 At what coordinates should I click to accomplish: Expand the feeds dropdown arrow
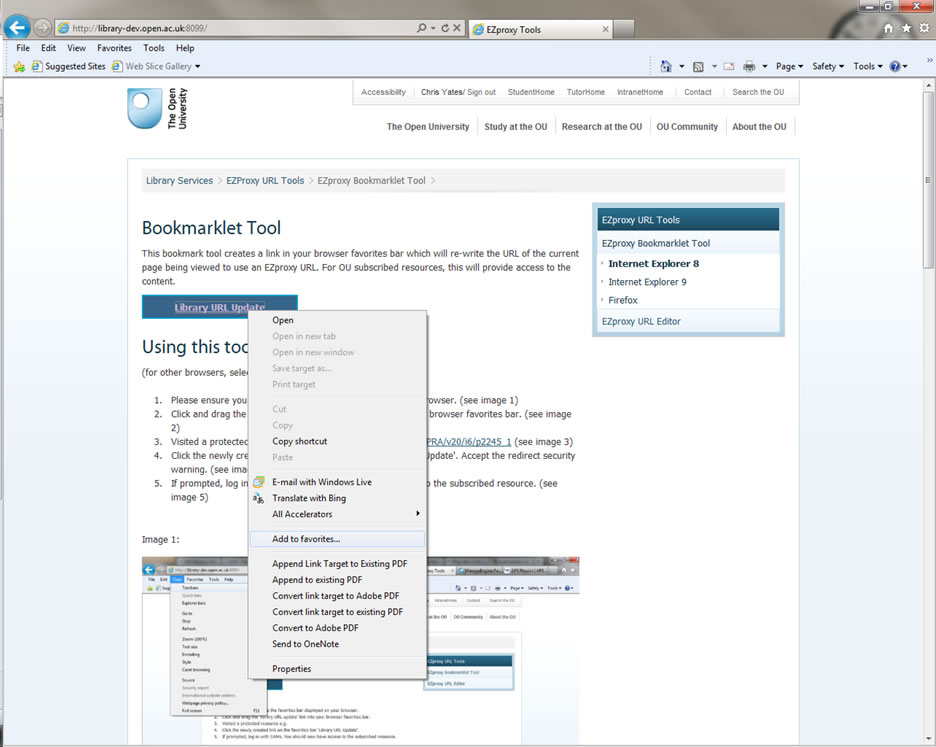click(714, 66)
